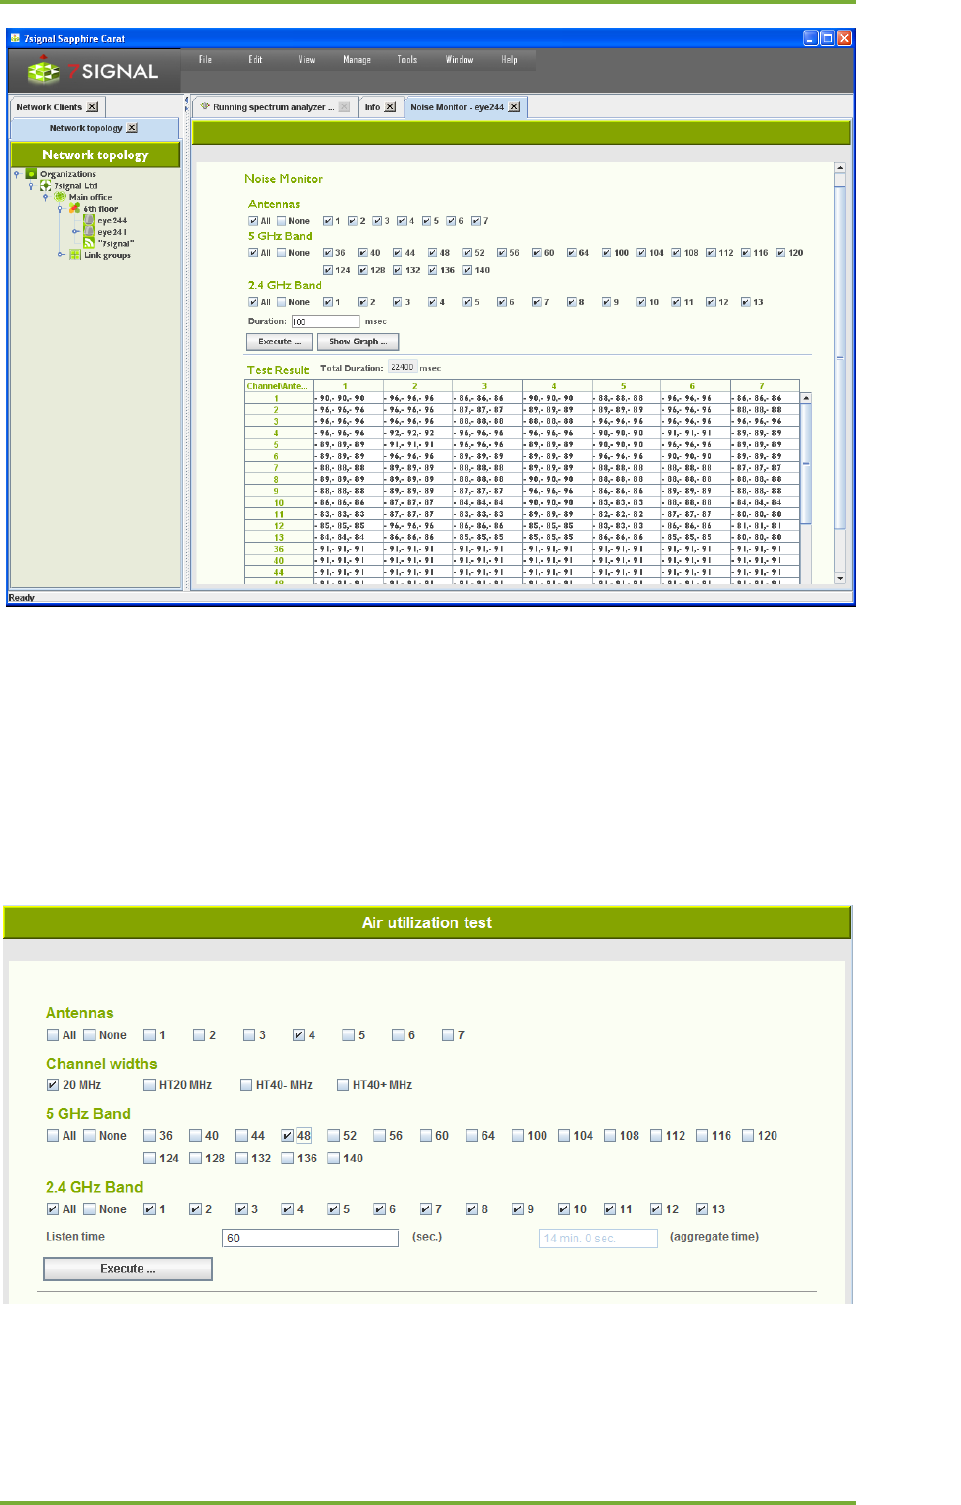
Task: Close the Noise Monitor - eye244 tab
Action: (x=514, y=107)
